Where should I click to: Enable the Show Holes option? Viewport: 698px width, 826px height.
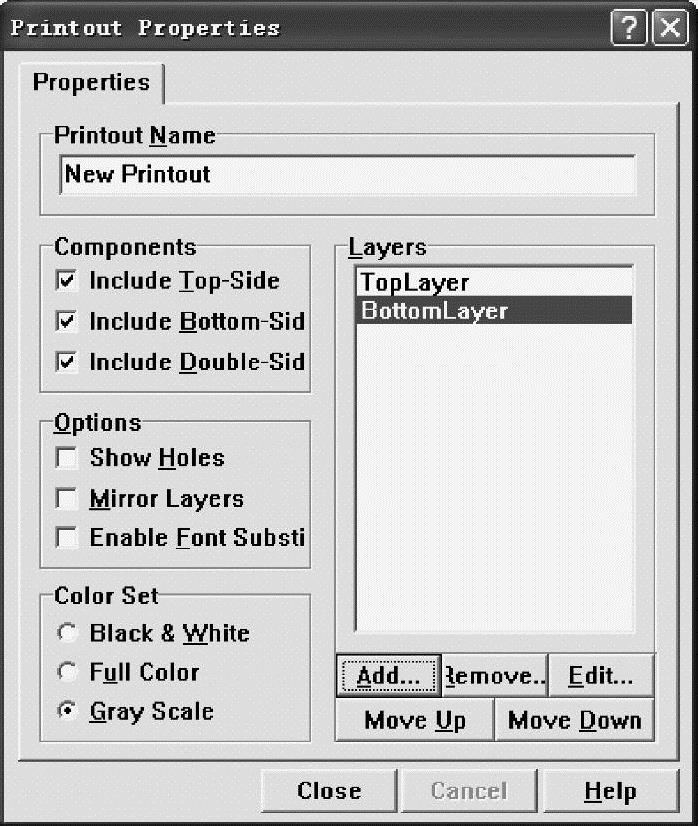[67, 458]
